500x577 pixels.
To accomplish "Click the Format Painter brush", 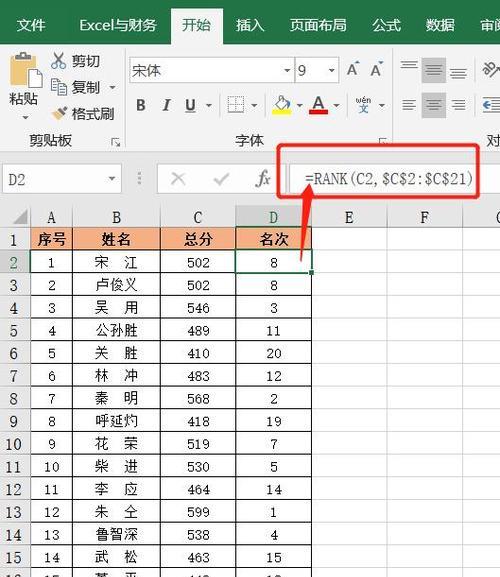I will coord(59,114).
